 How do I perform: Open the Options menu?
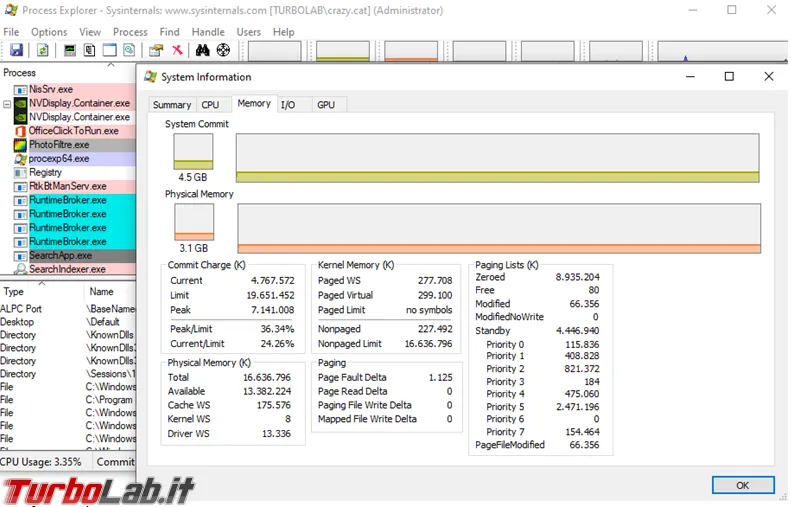(x=49, y=32)
